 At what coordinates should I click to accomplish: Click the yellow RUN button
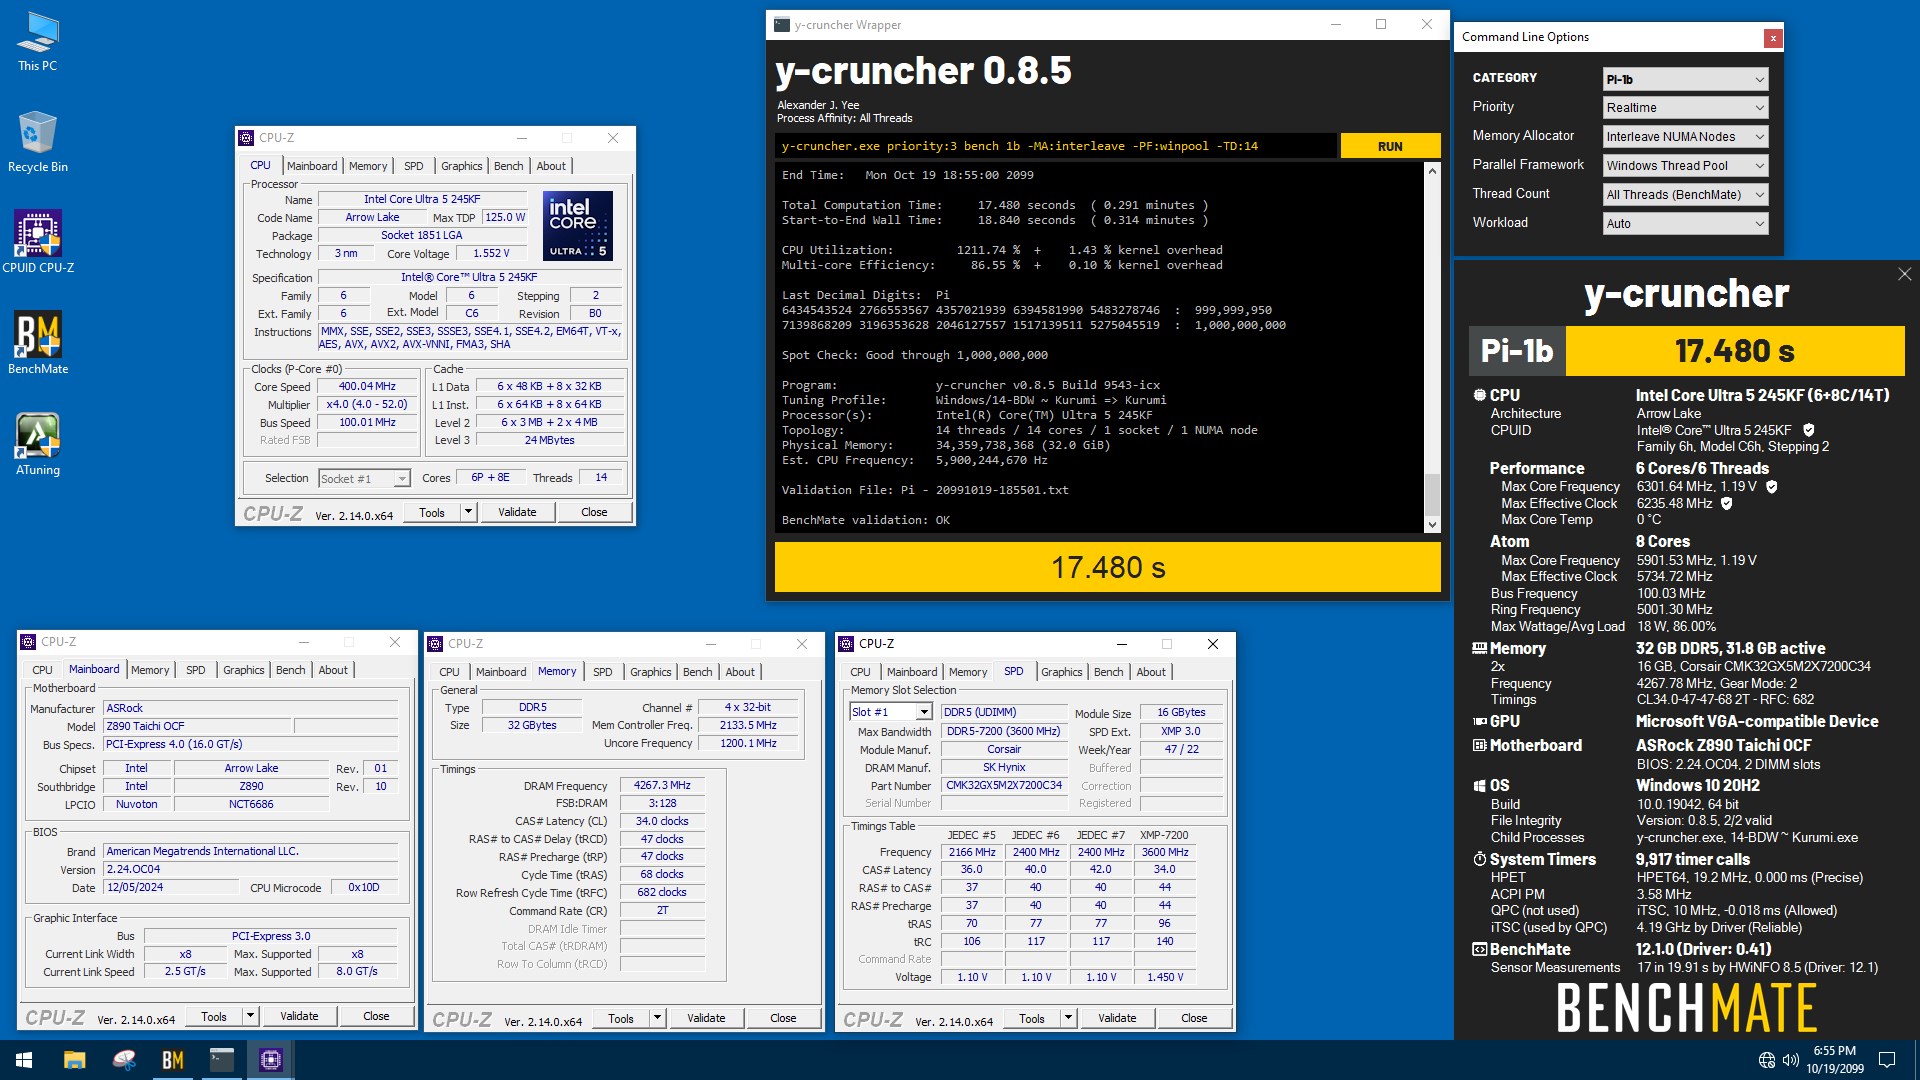tap(1390, 146)
